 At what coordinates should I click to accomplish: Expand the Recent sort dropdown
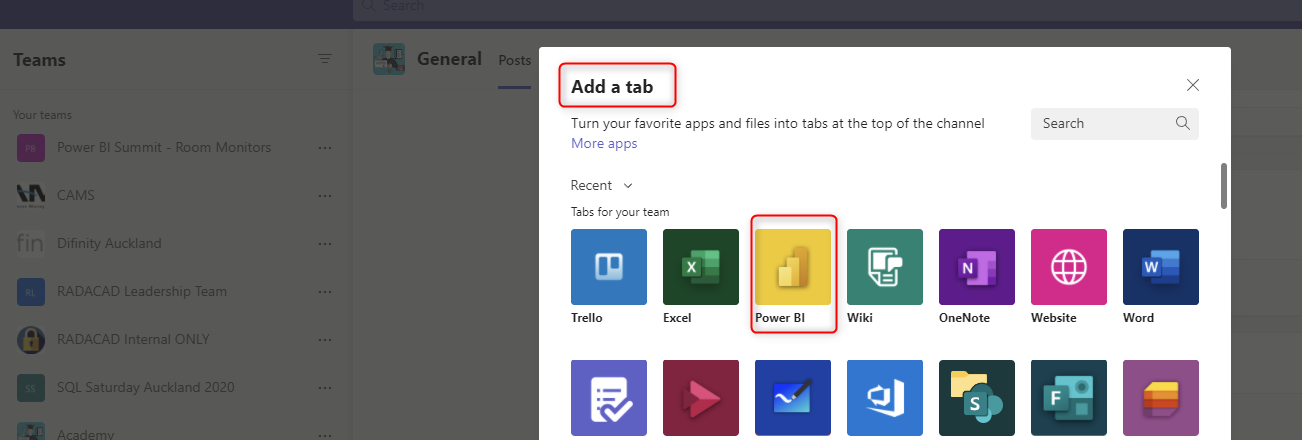pyautogui.click(x=602, y=185)
